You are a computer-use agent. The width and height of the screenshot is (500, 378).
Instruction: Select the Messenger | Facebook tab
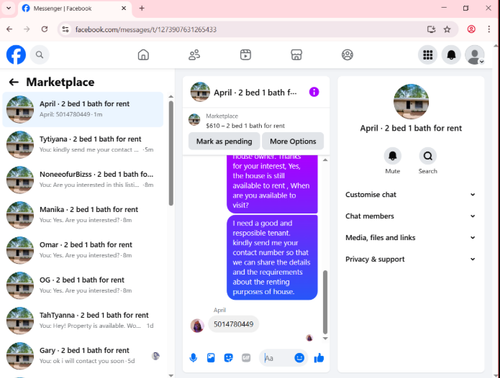(74, 9)
